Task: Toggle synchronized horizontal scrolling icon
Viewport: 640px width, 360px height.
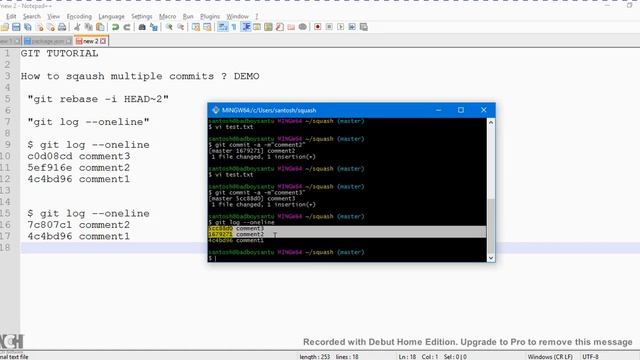Action: tap(207, 27)
